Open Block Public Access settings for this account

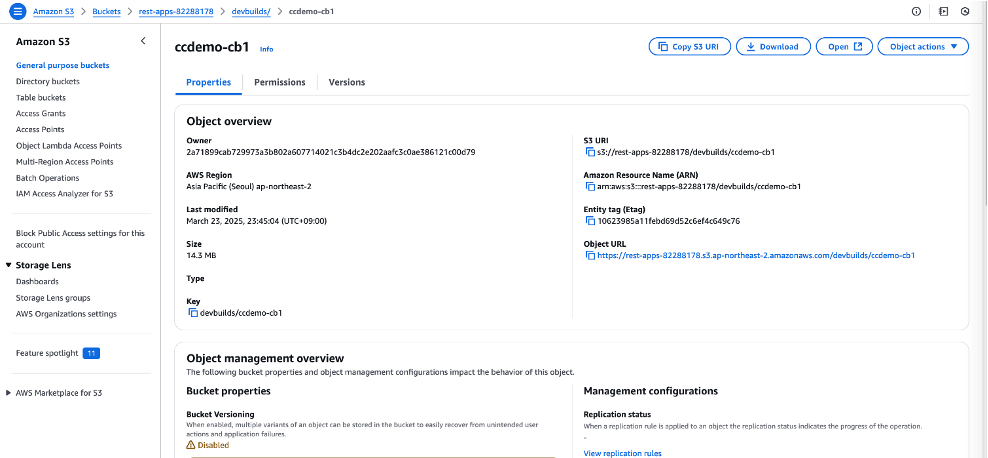(x=80, y=239)
